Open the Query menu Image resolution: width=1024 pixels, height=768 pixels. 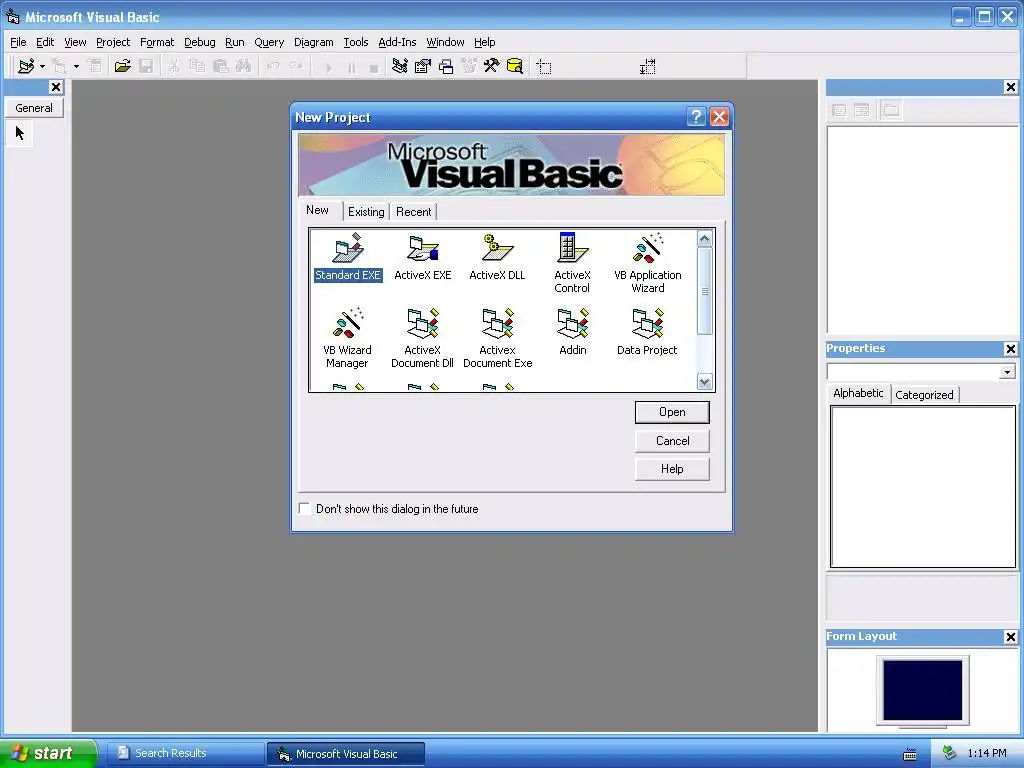tap(269, 42)
